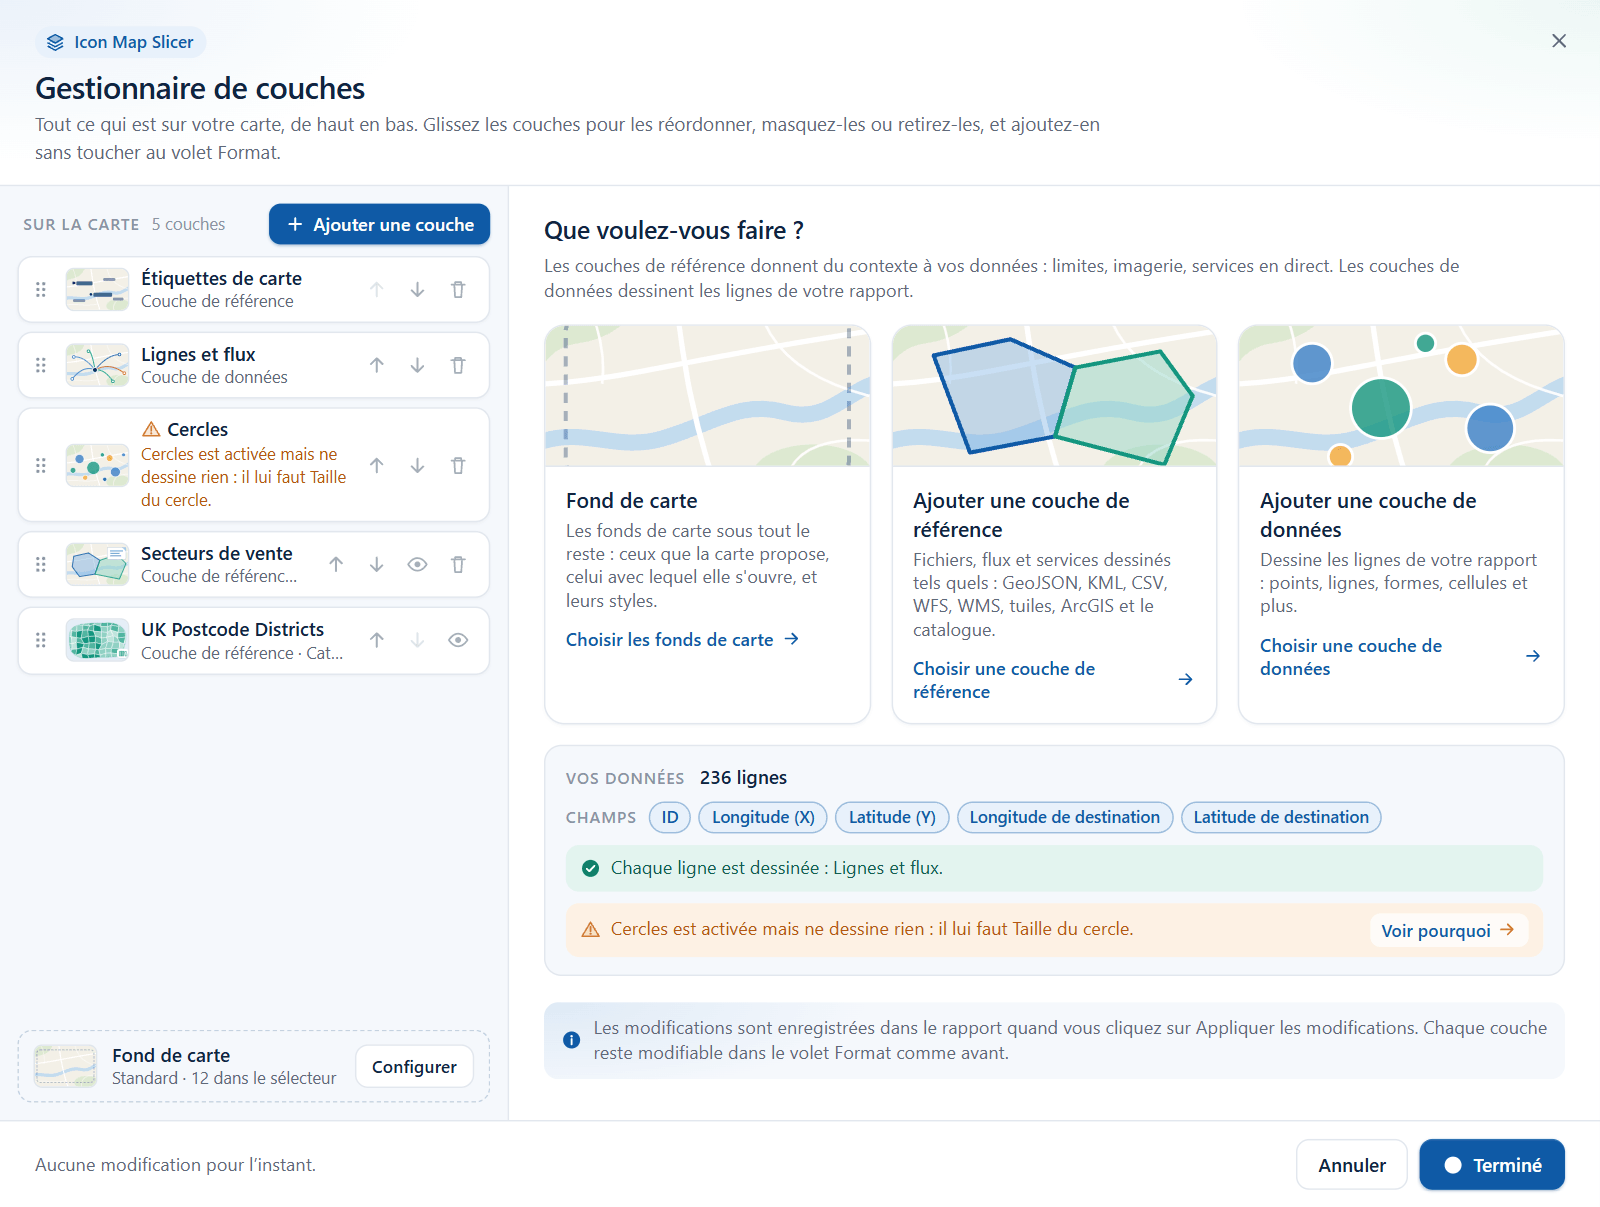Move UK Postcode Districts layer up
Viewport: 1600px width, 1207px height.
(x=376, y=641)
